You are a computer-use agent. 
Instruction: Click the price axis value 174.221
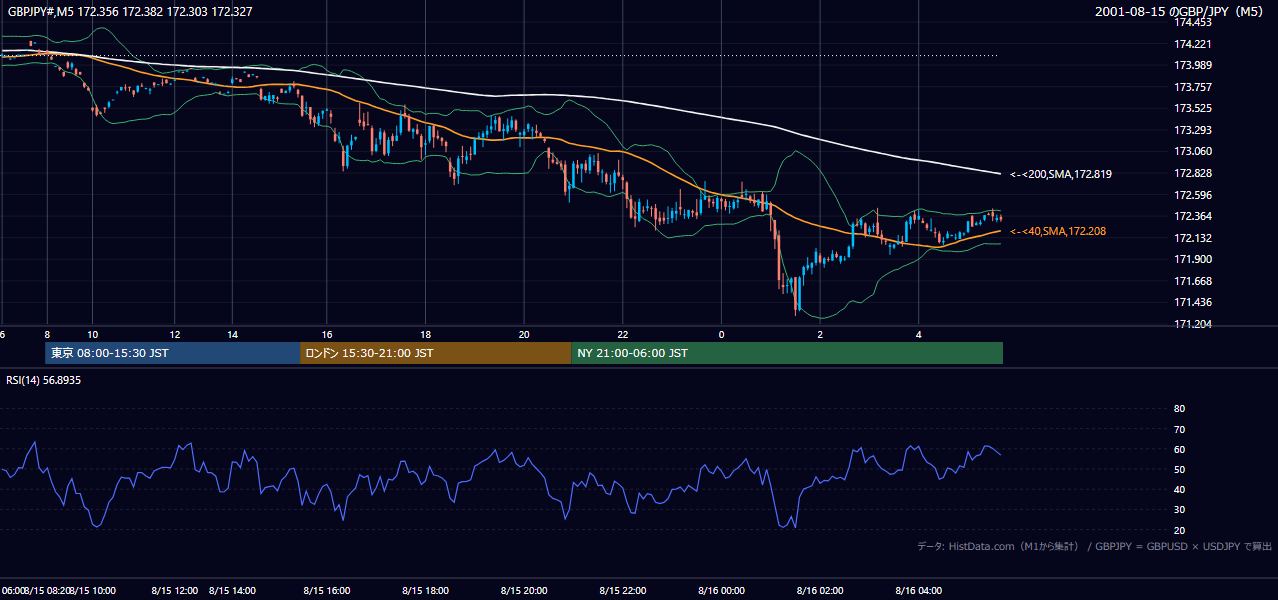point(1193,44)
